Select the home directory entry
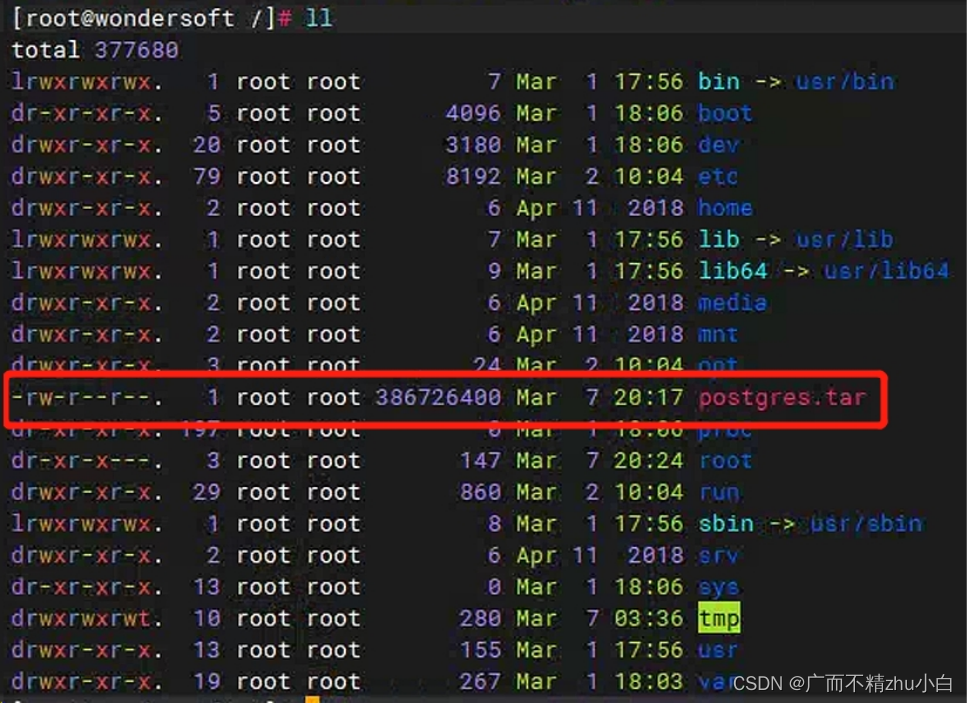 point(724,207)
